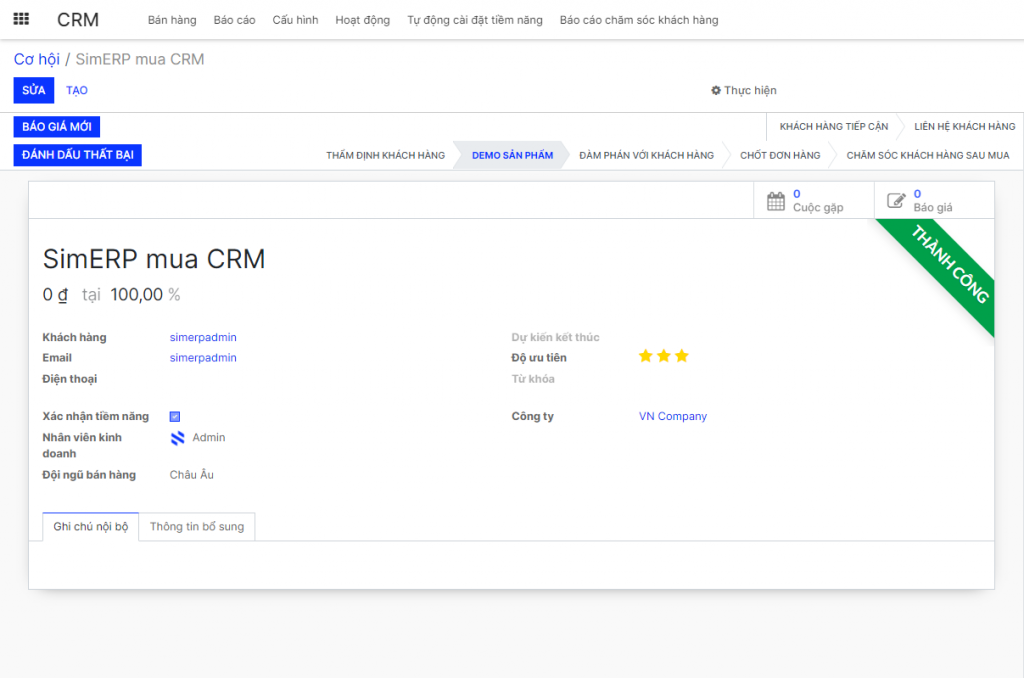Click the Admin salesperson name
This screenshot has height=678, width=1024.
pyautogui.click(x=208, y=438)
